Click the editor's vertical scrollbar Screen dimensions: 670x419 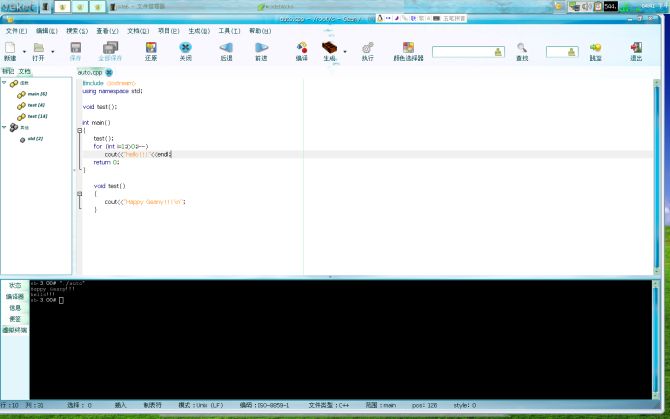(x=657, y=177)
